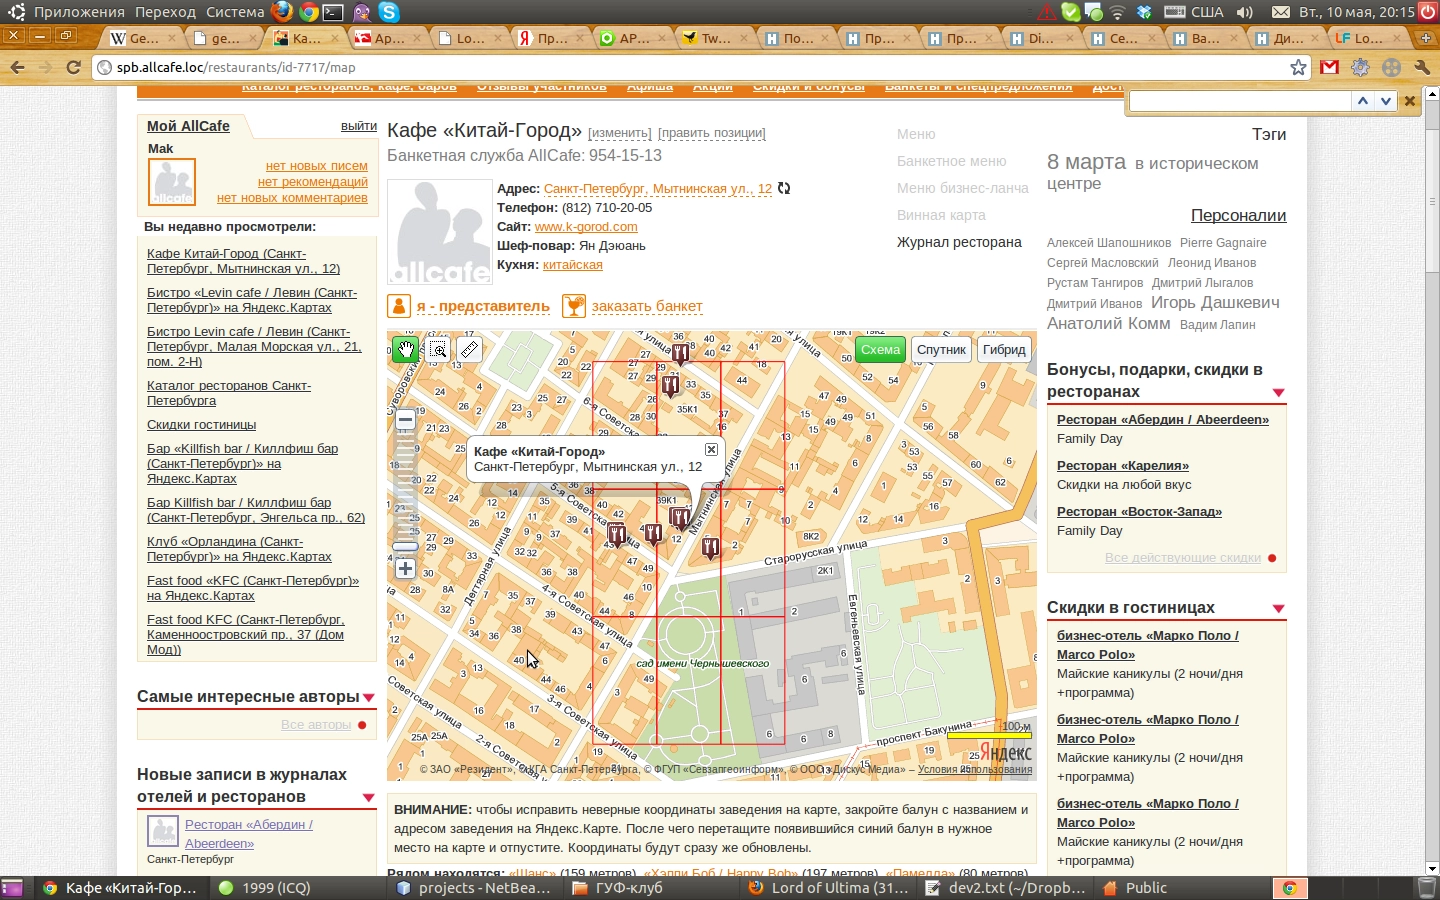Find previous match with the up arrow
1440x900 pixels.
tap(1362, 100)
